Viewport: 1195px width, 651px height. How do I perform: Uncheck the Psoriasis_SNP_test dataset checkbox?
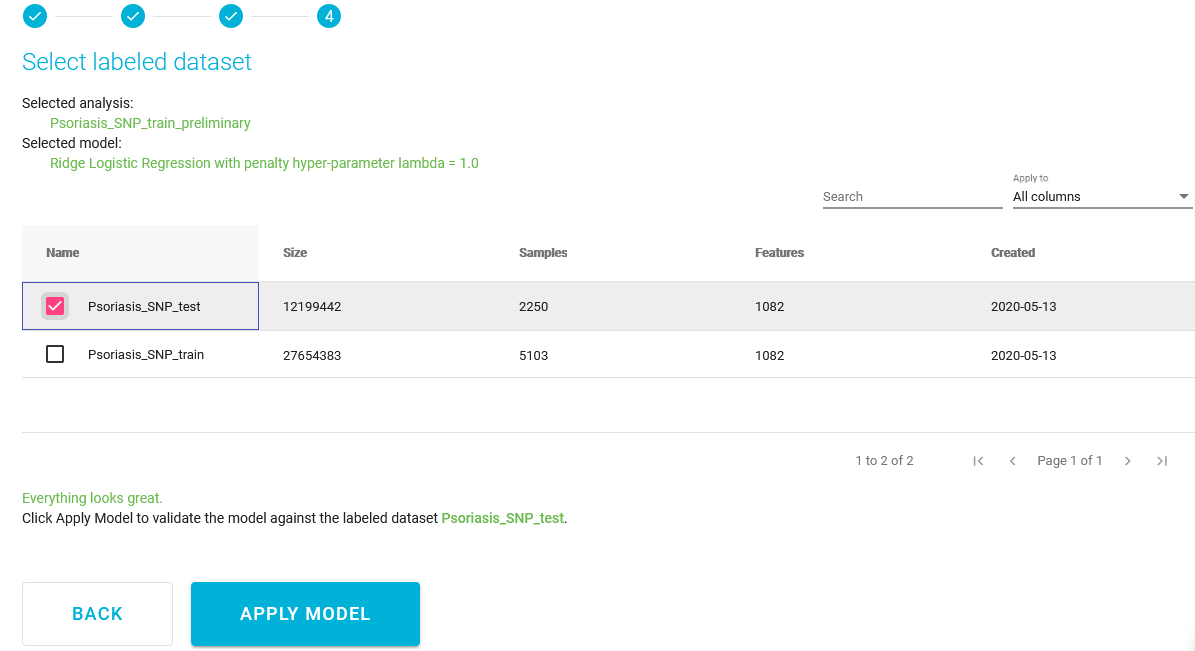pyautogui.click(x=55, y=306)
